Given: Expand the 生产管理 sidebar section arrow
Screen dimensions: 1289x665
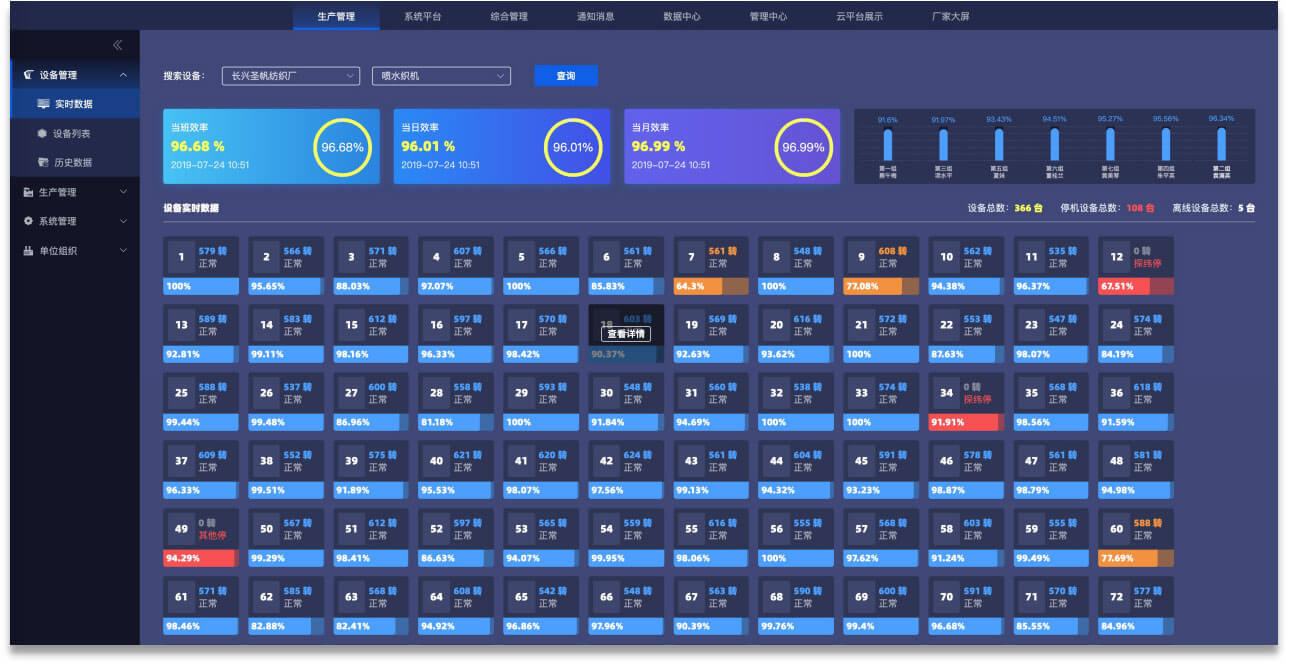Looking at the screenshot, I should (x=123, y=192).
